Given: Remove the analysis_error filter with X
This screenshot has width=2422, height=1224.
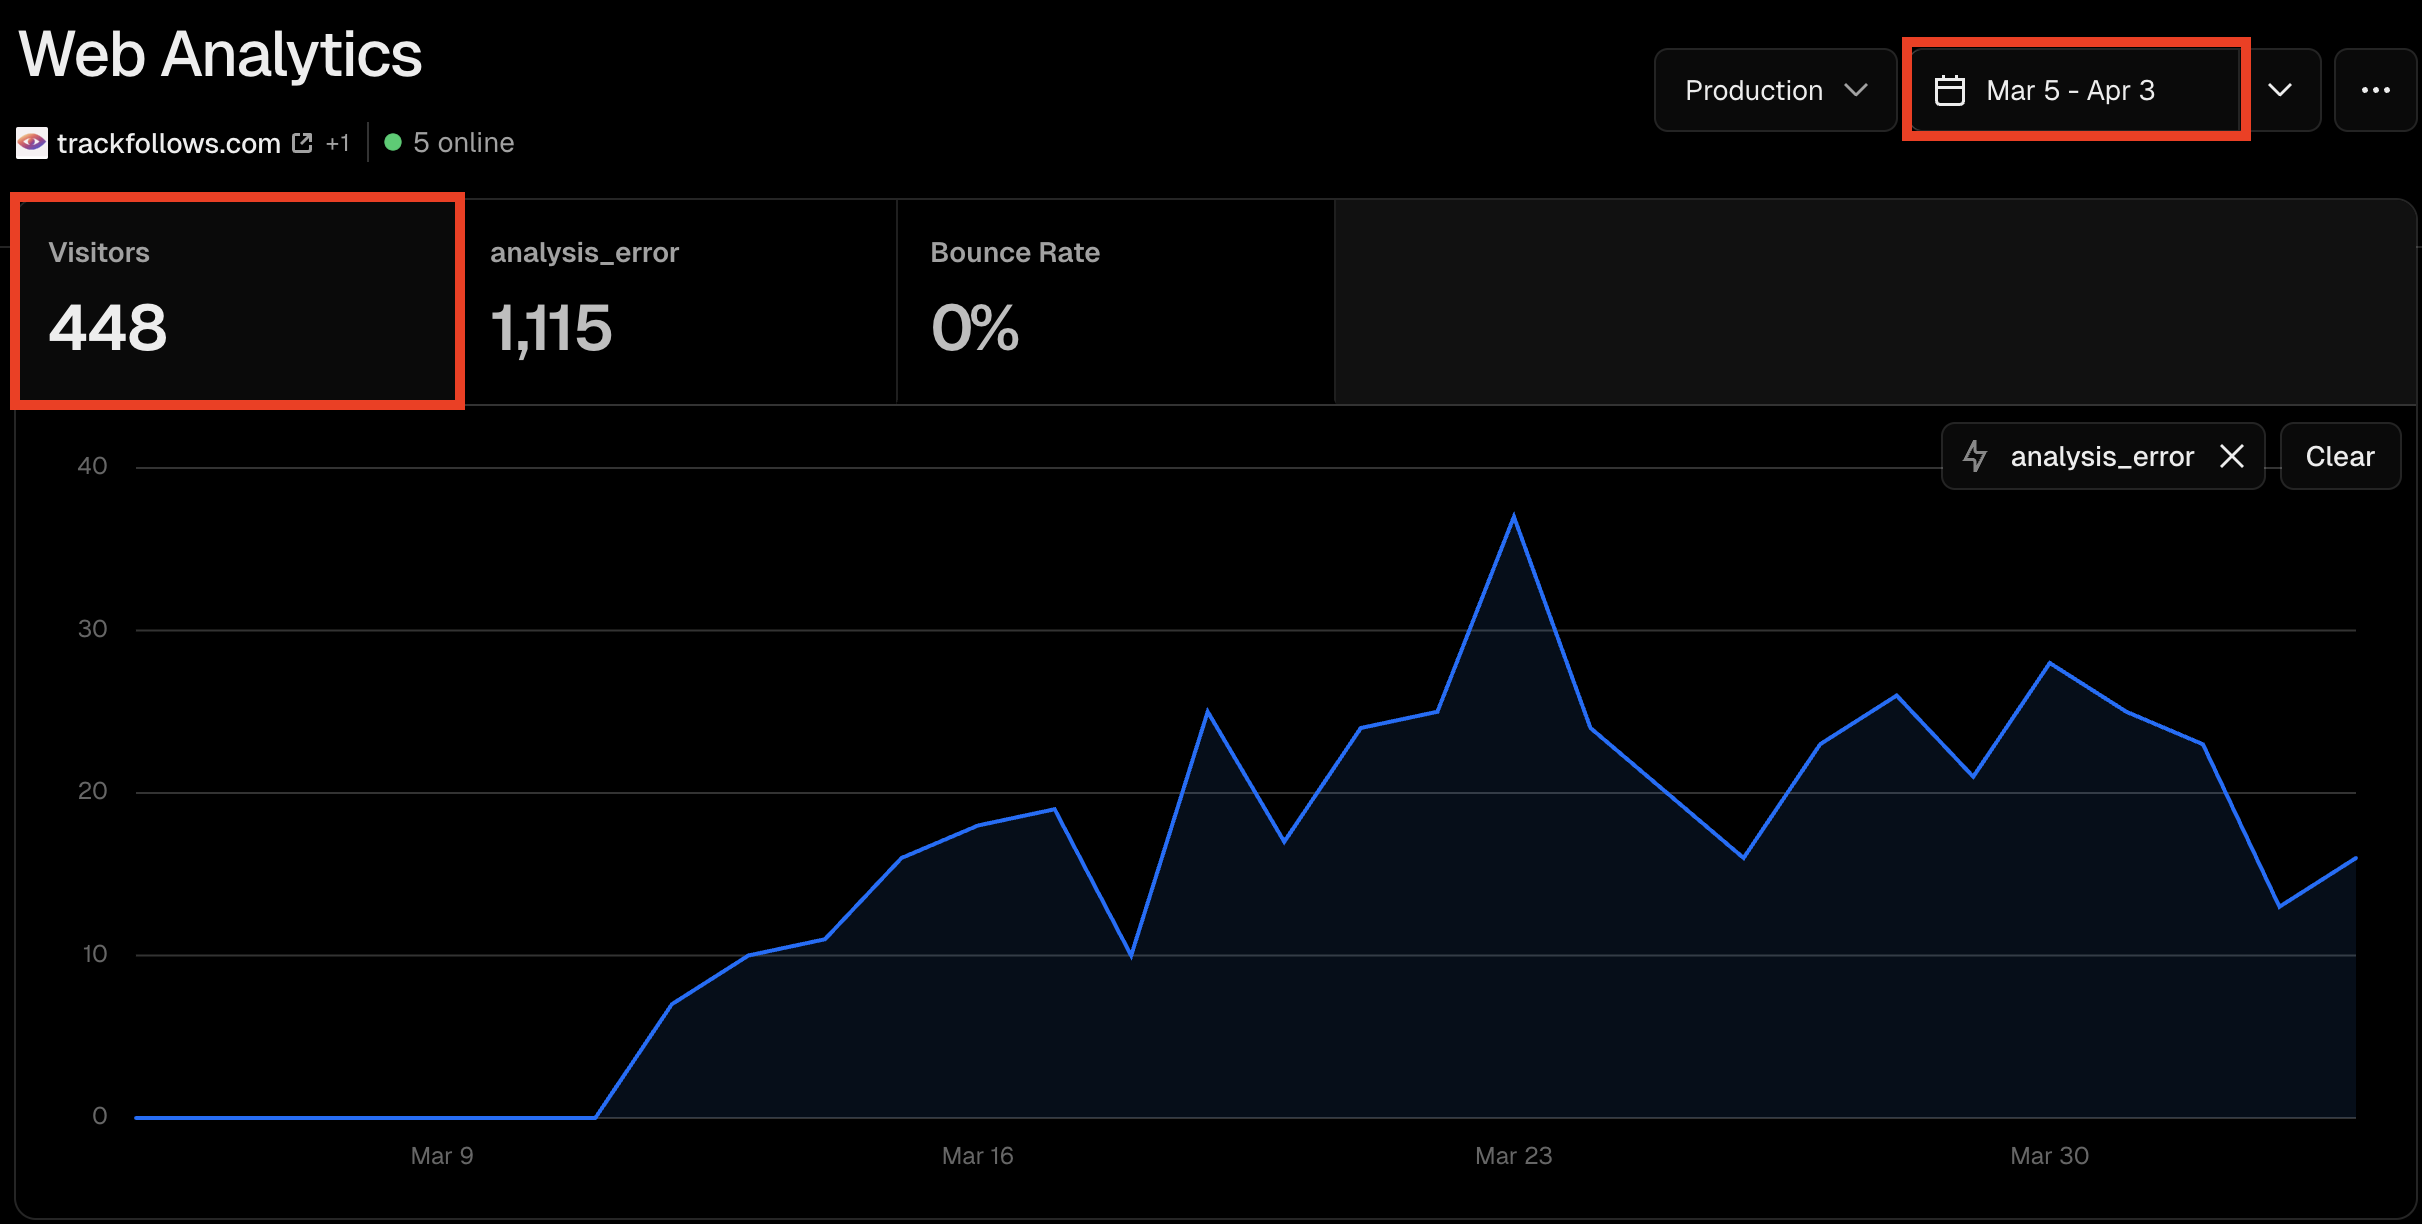Looking at the screenshot, I should (2232, 456).
